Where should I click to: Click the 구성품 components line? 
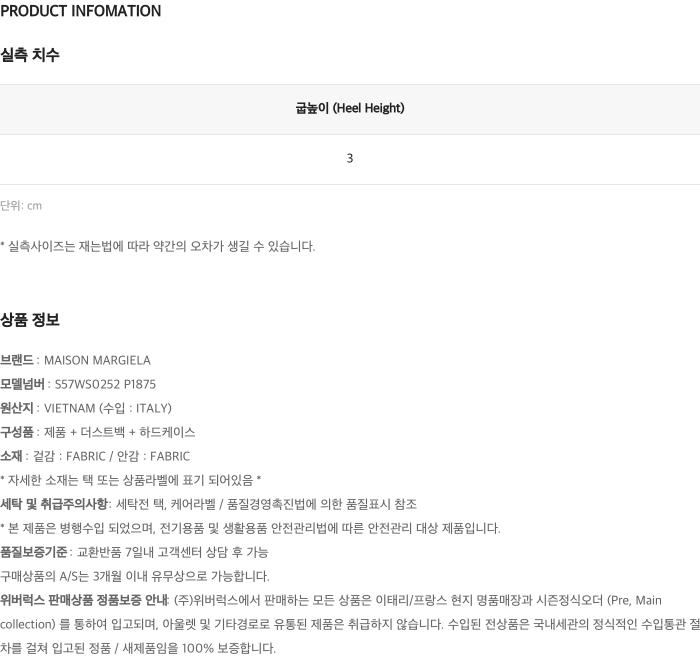tap(97, 432)
